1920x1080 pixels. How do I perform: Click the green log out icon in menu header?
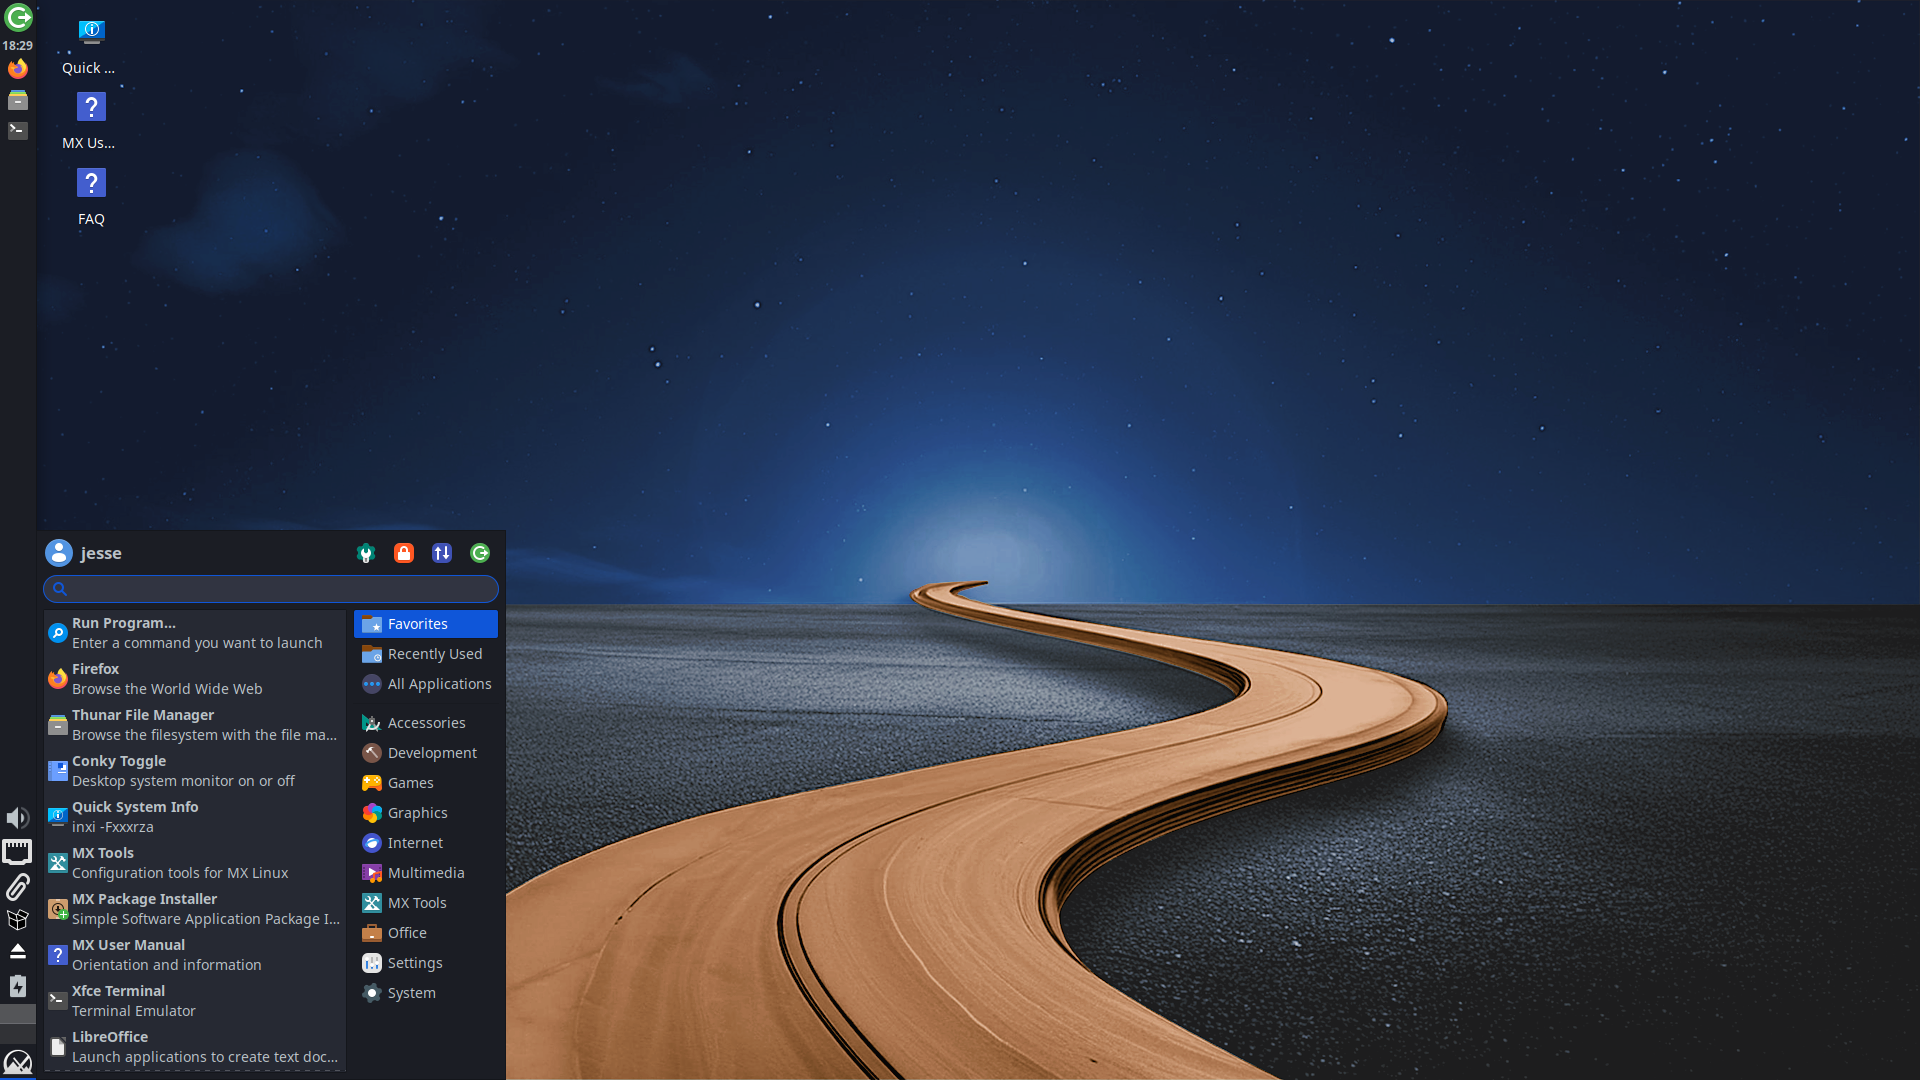click(x=480, y=553)
